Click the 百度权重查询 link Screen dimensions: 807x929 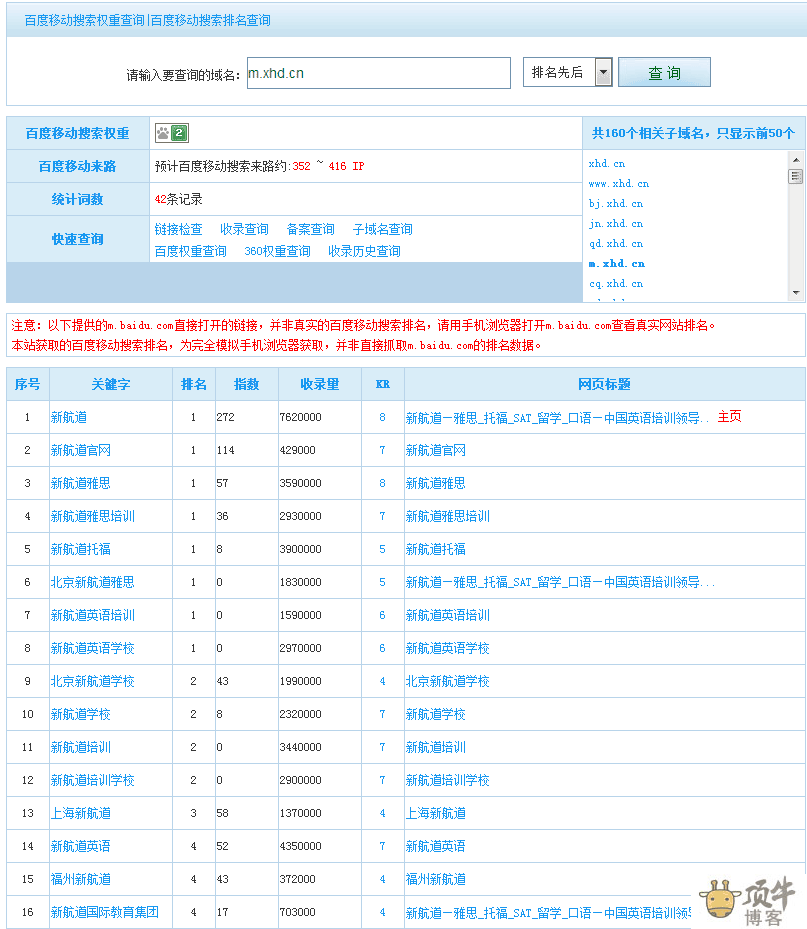(x=190, y=251)
